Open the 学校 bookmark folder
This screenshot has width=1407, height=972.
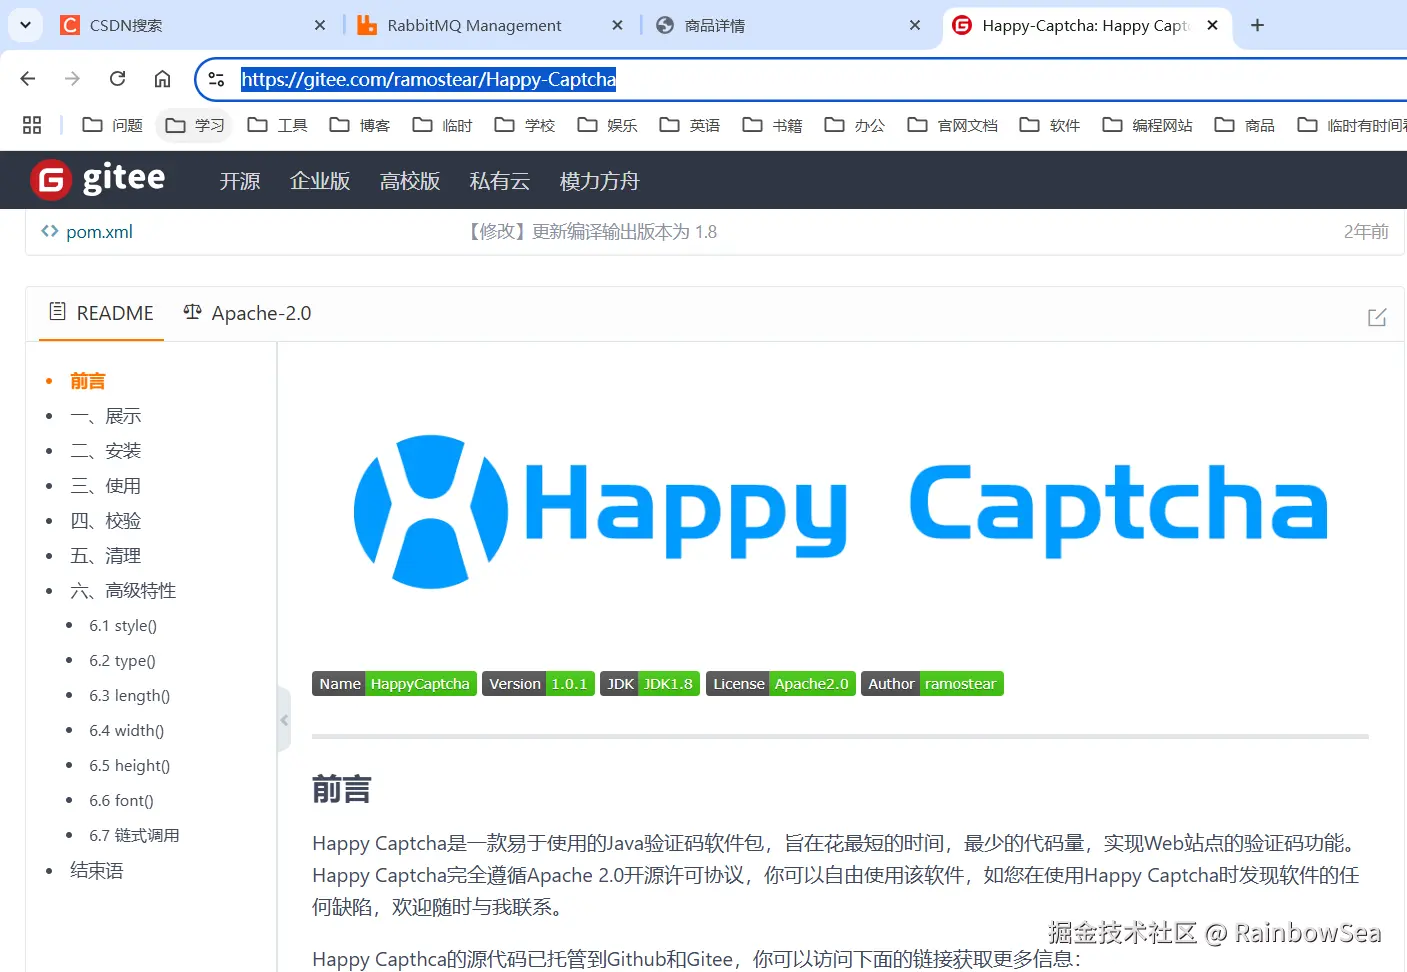coord(525,125)
